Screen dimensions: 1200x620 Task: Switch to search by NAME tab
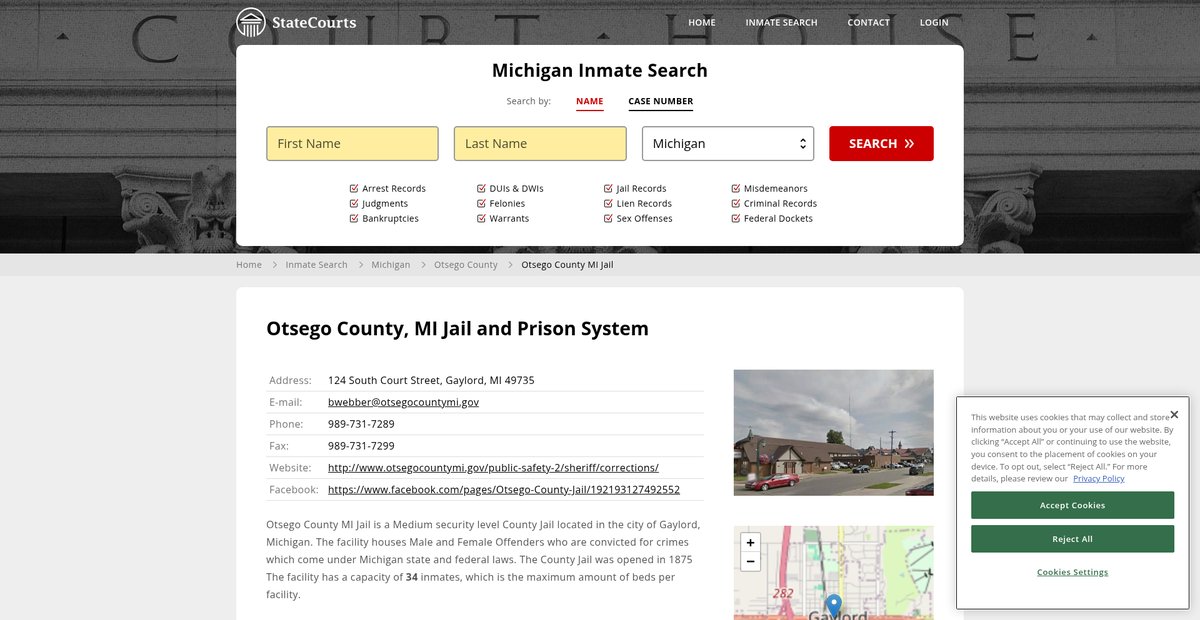(590, 101)
